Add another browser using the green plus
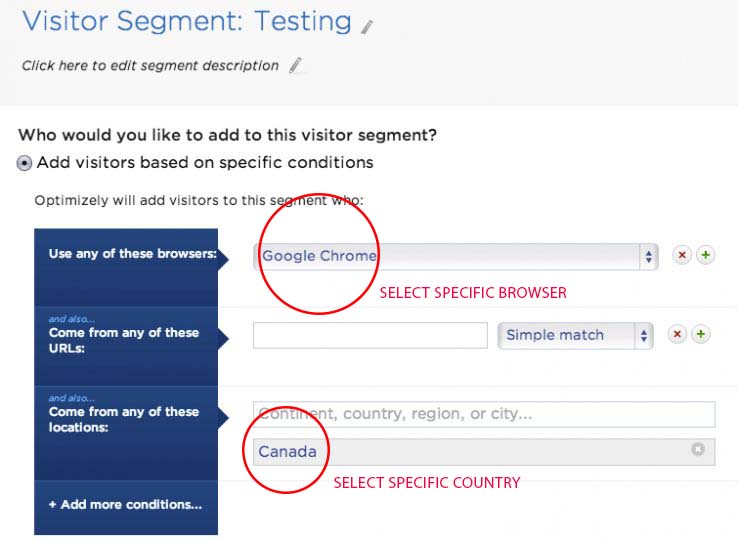 tap(705, 256)
